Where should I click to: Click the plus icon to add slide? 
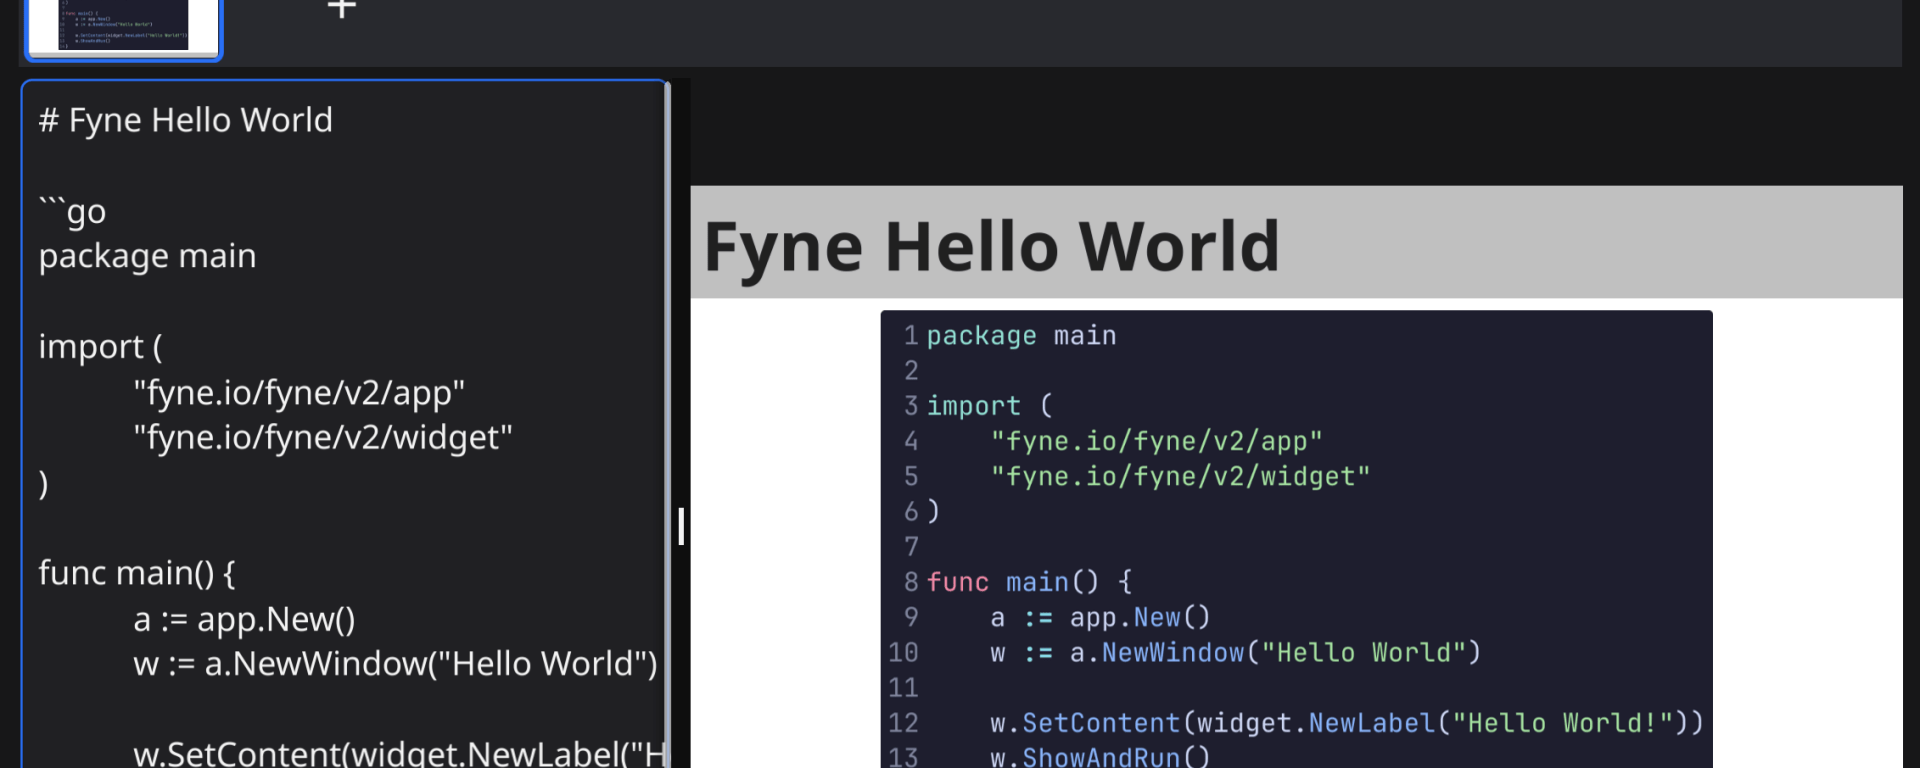click(x=342, y=10)
